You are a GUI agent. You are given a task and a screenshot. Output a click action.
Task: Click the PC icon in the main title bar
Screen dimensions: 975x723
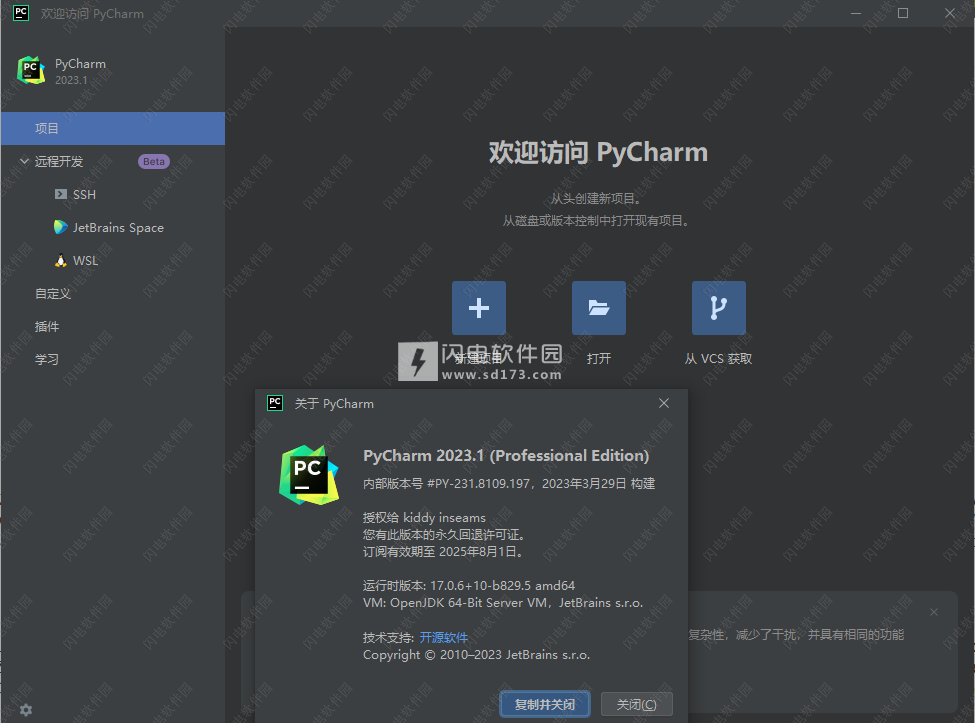pos(21,13)
